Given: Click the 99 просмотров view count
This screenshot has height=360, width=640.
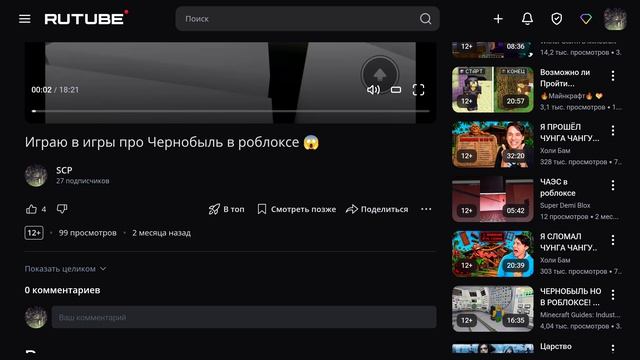Looking at the screenshot, I should (87, 233).
